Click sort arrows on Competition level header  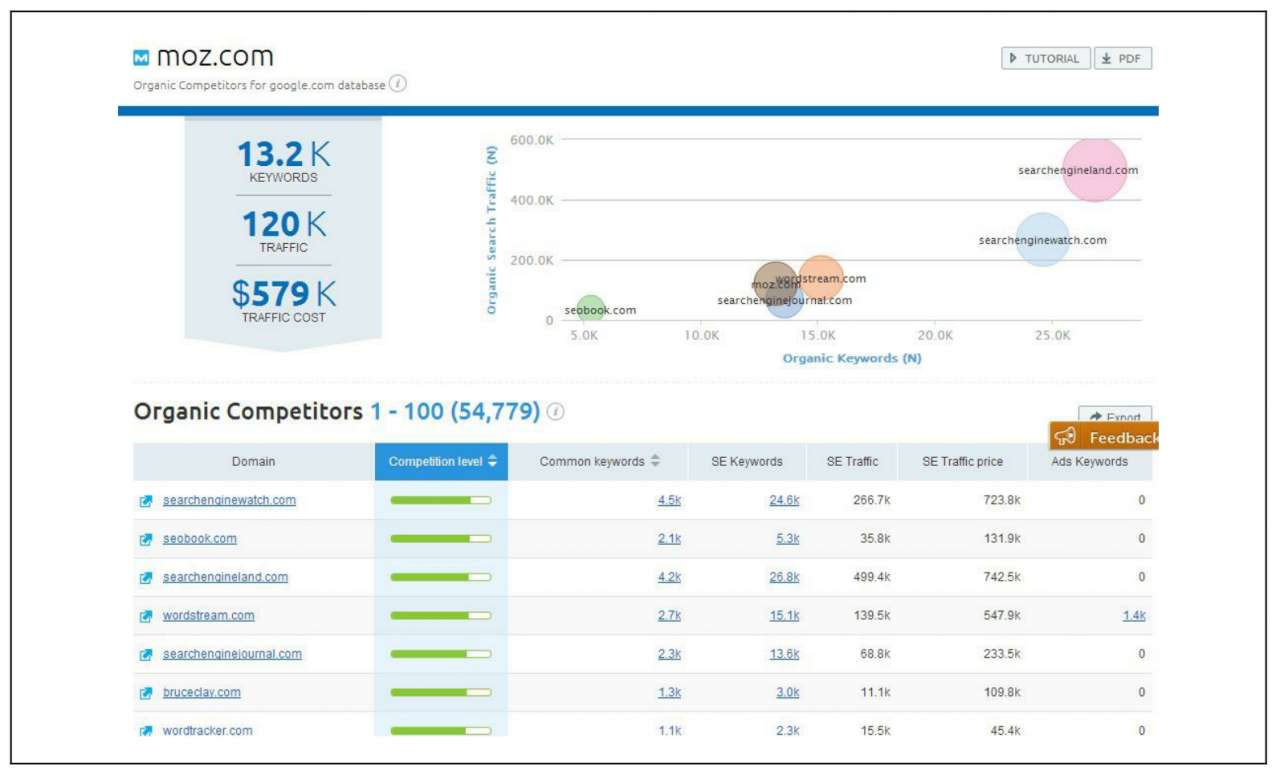492,462
